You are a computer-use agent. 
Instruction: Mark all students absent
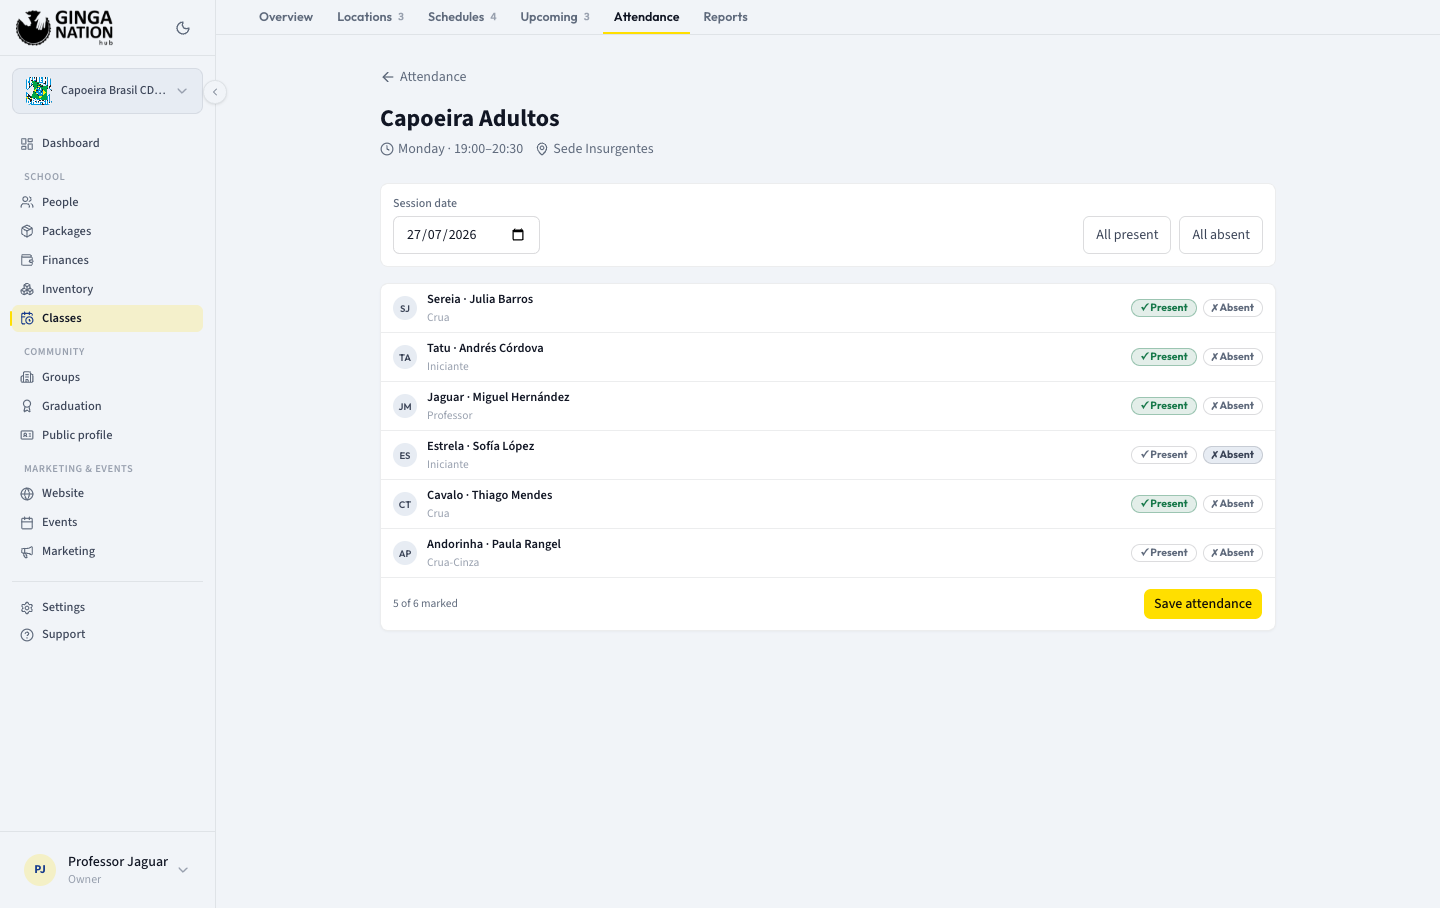click(x=1221, y=235)
